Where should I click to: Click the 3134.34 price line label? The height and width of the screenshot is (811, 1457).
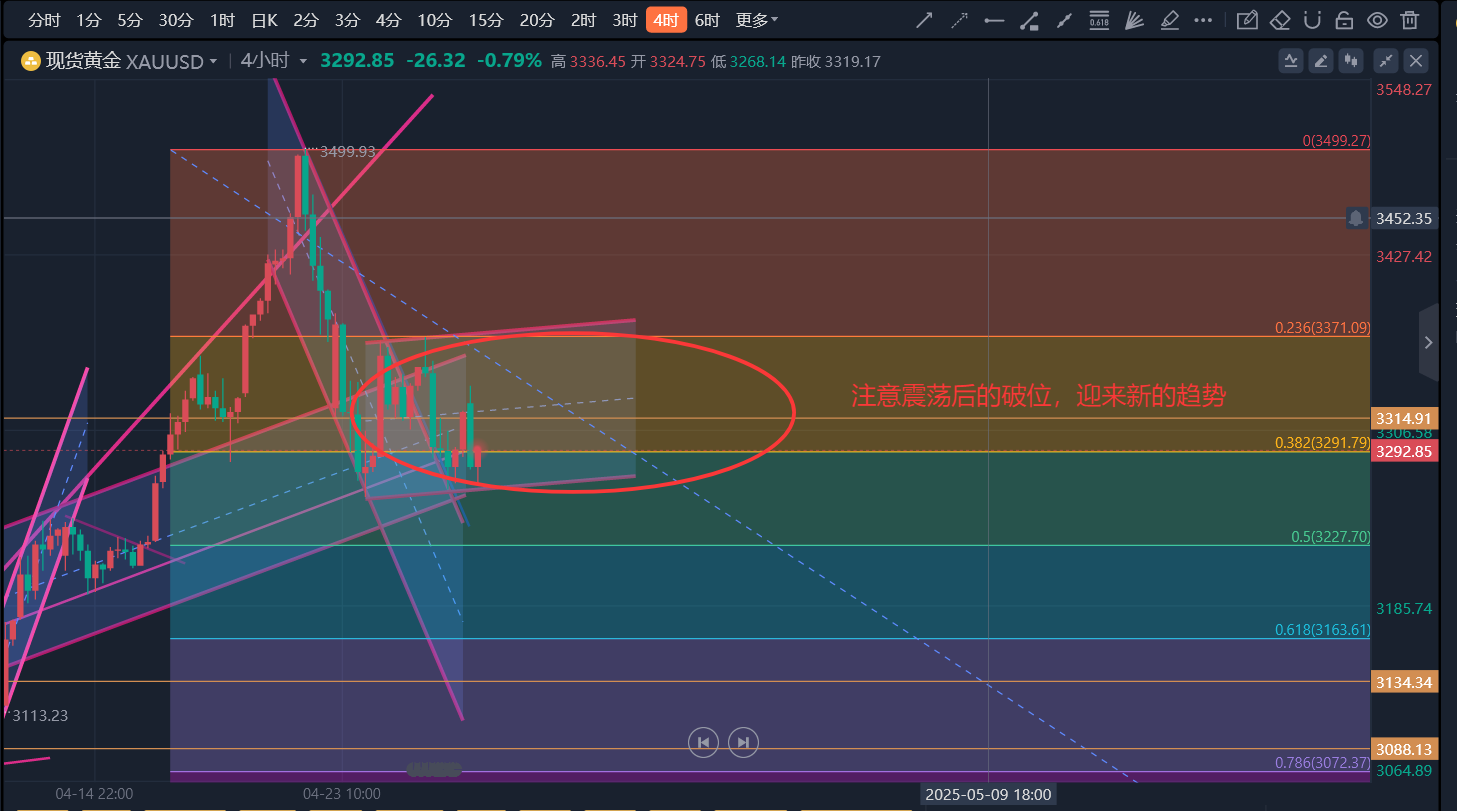point(1404,681)
